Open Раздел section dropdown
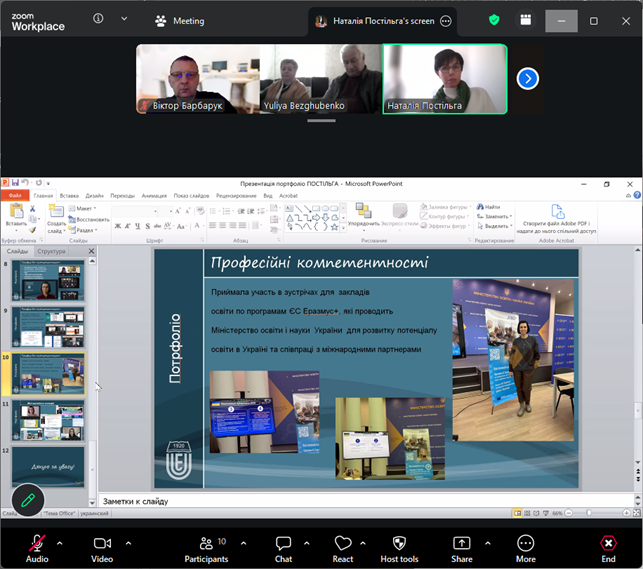Image resolution: width=643 pixels, height=569 pixels. pos(83,230)
